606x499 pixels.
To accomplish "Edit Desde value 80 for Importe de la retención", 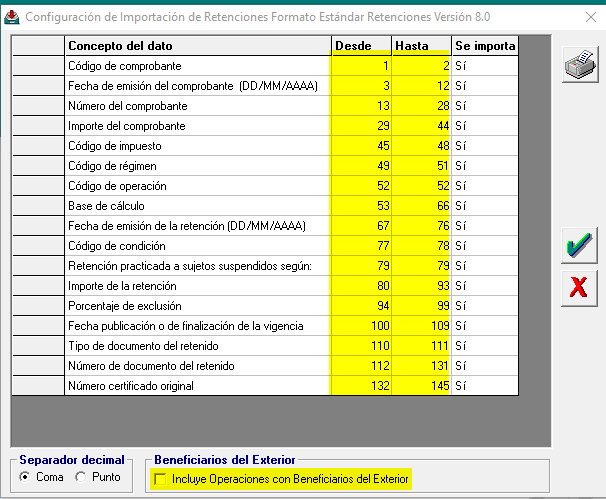I will (x=361, y=286).
